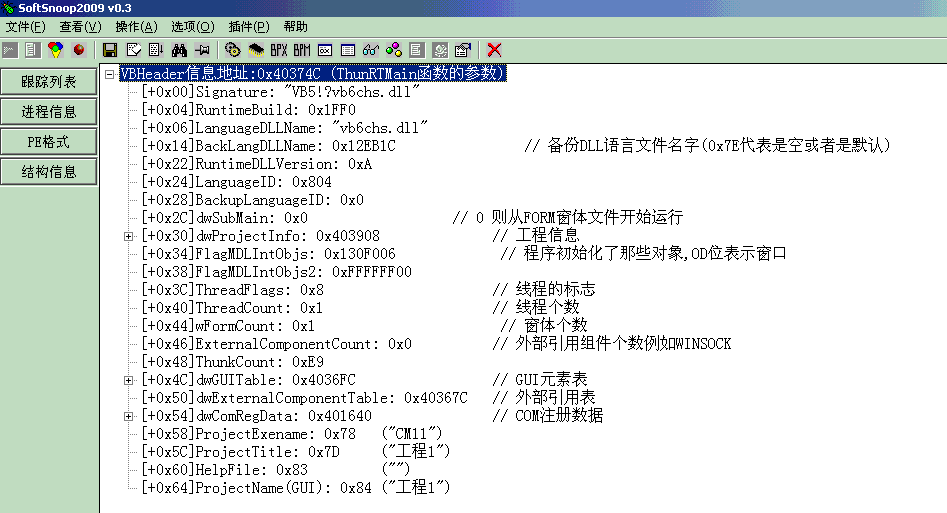Expand the dwComRegData tree node
Image resolution: width=947 pixels, height=513 pixels.
point(128,416)
